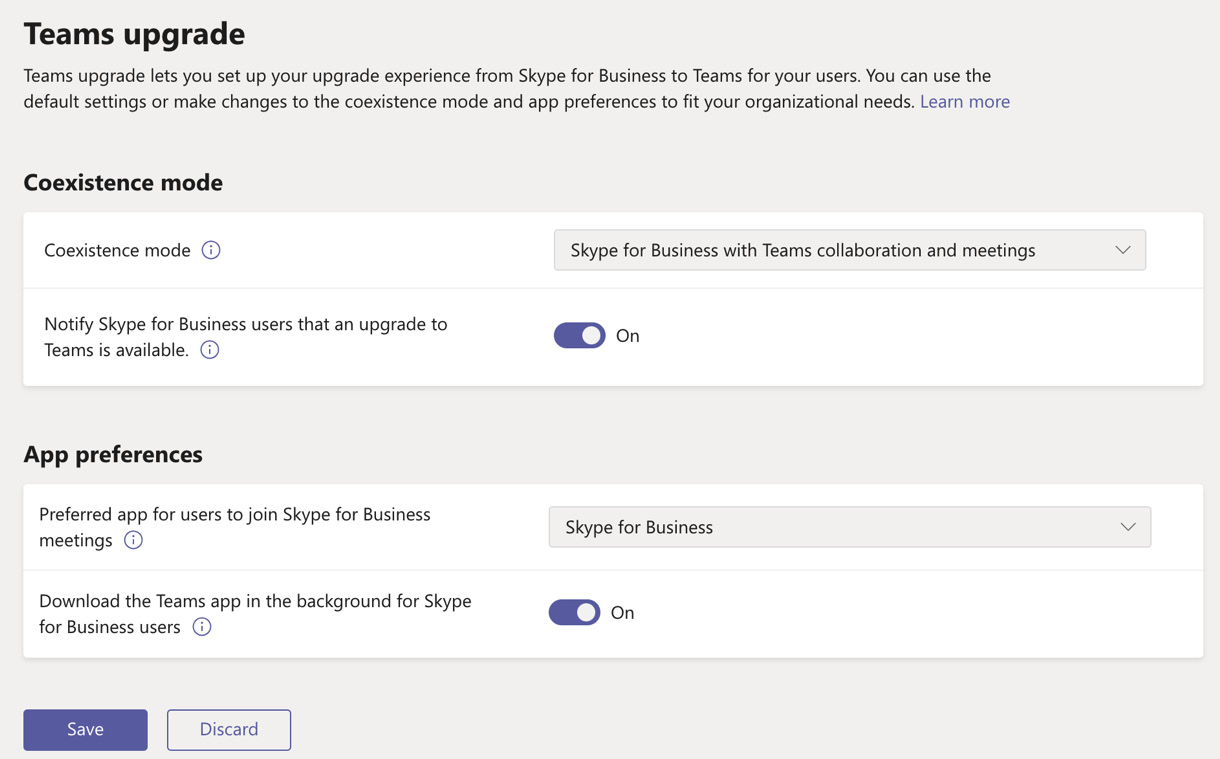Click the Download the Teams app label
Viewport: 1220px width, 759px height.
point(255,614)
